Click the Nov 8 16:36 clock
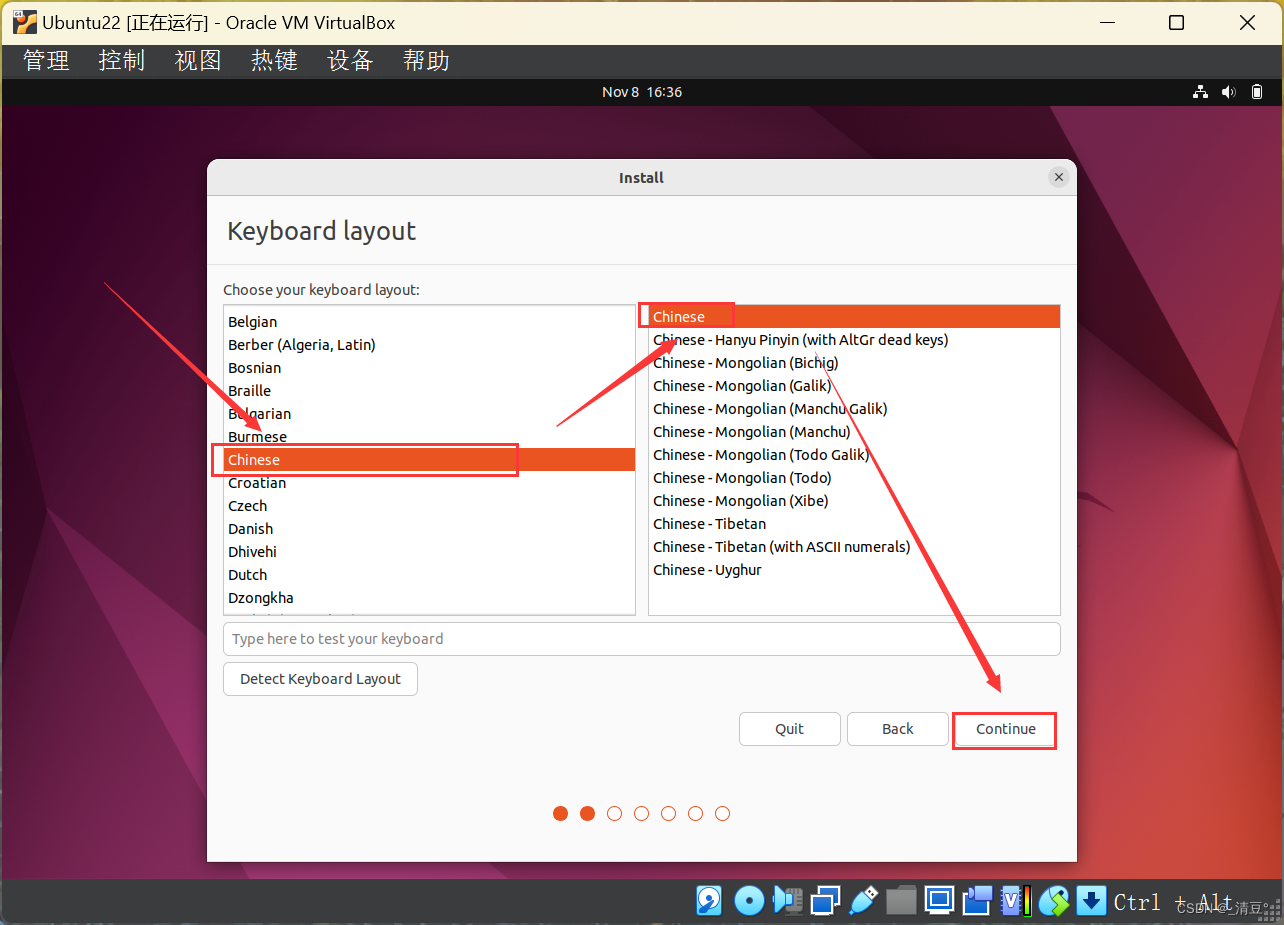 coord(642,92)
